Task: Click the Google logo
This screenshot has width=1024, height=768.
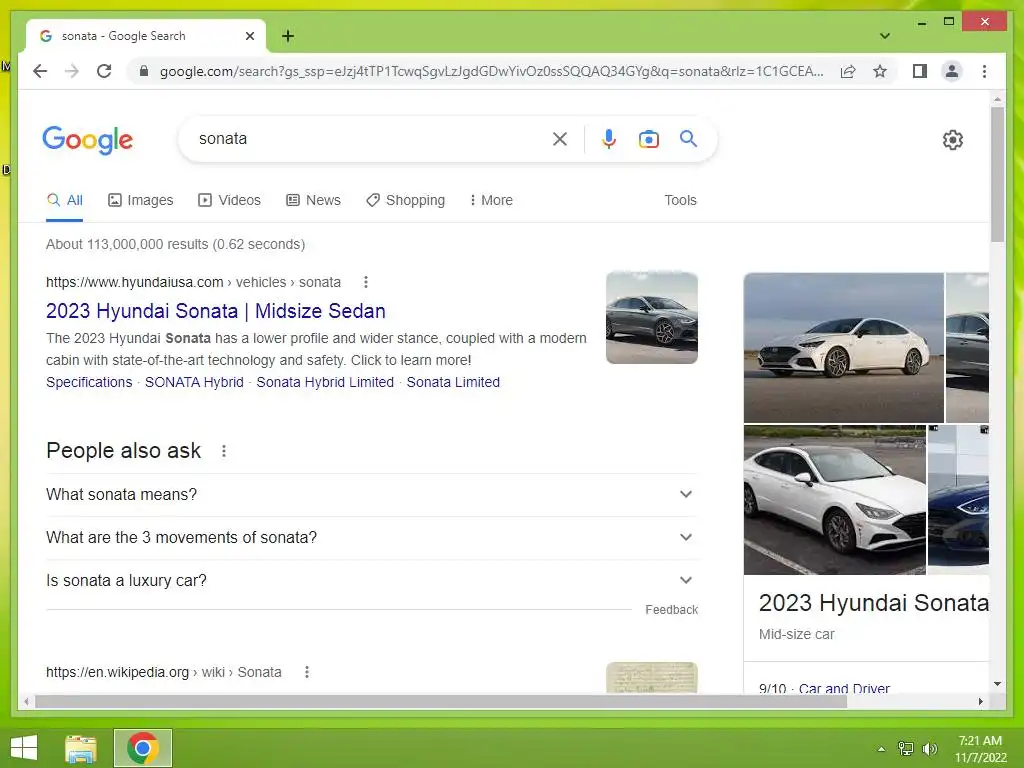Action: 88,140
